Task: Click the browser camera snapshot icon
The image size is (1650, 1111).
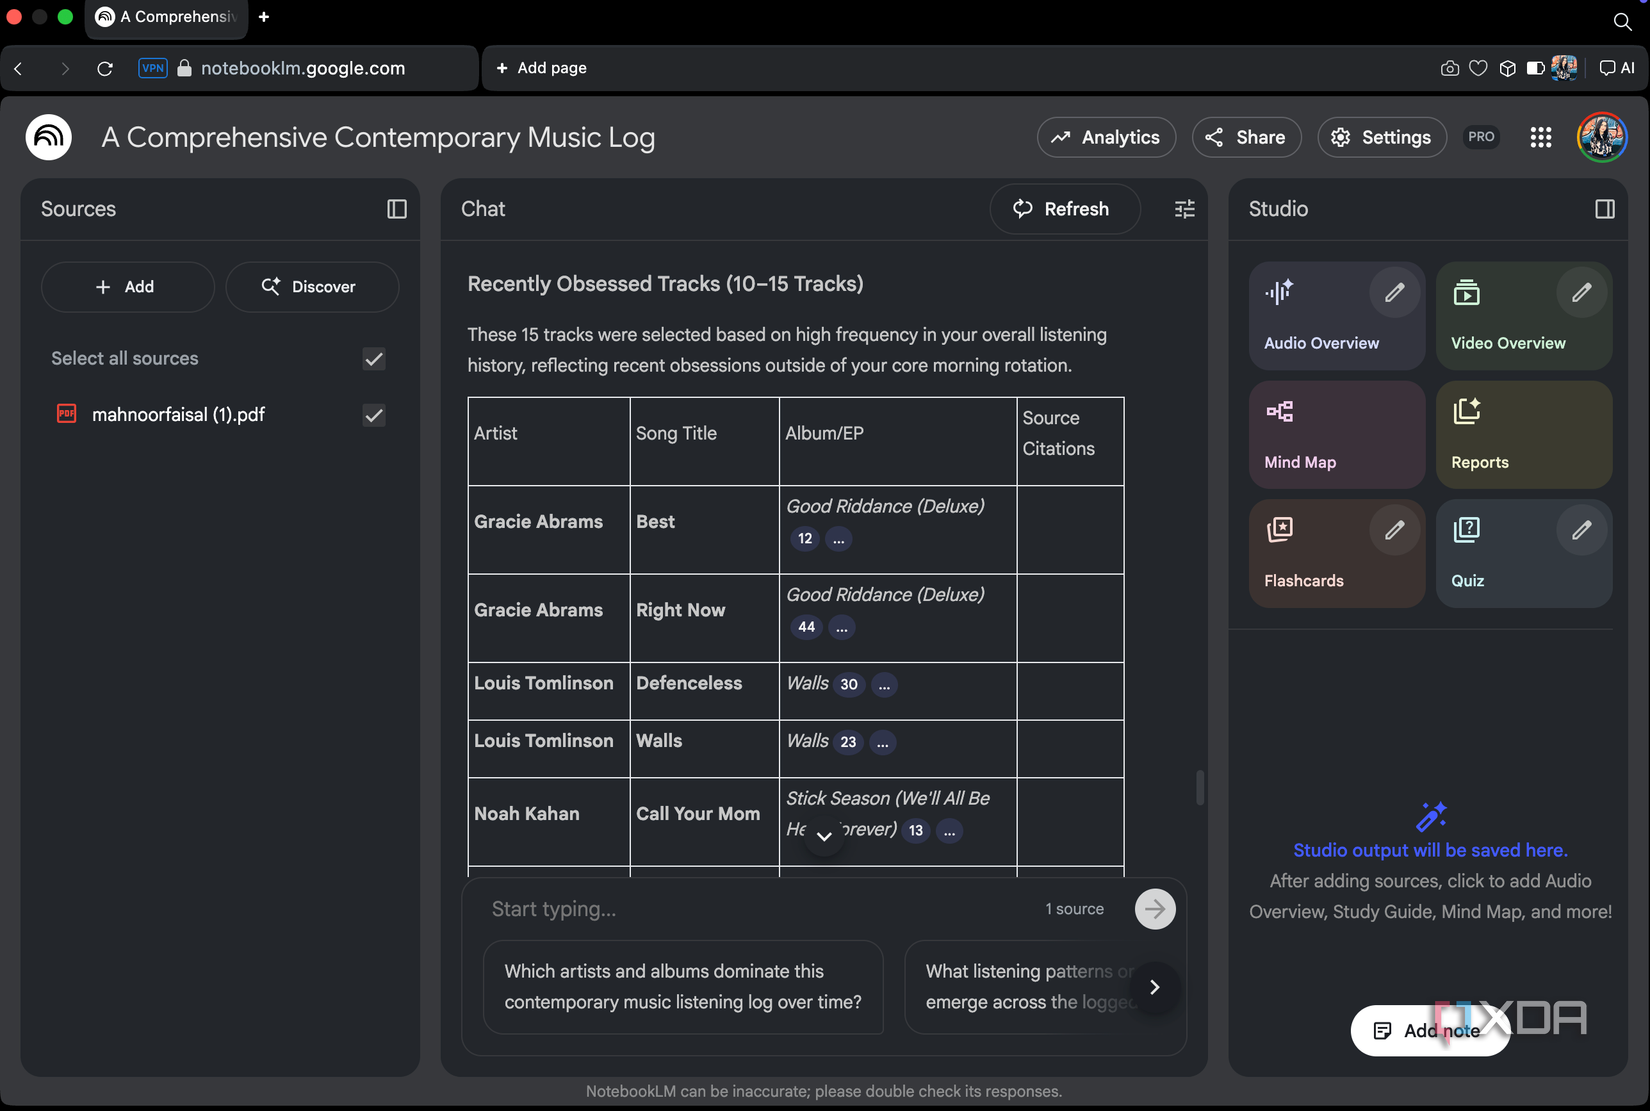Action: point(1449,68)
